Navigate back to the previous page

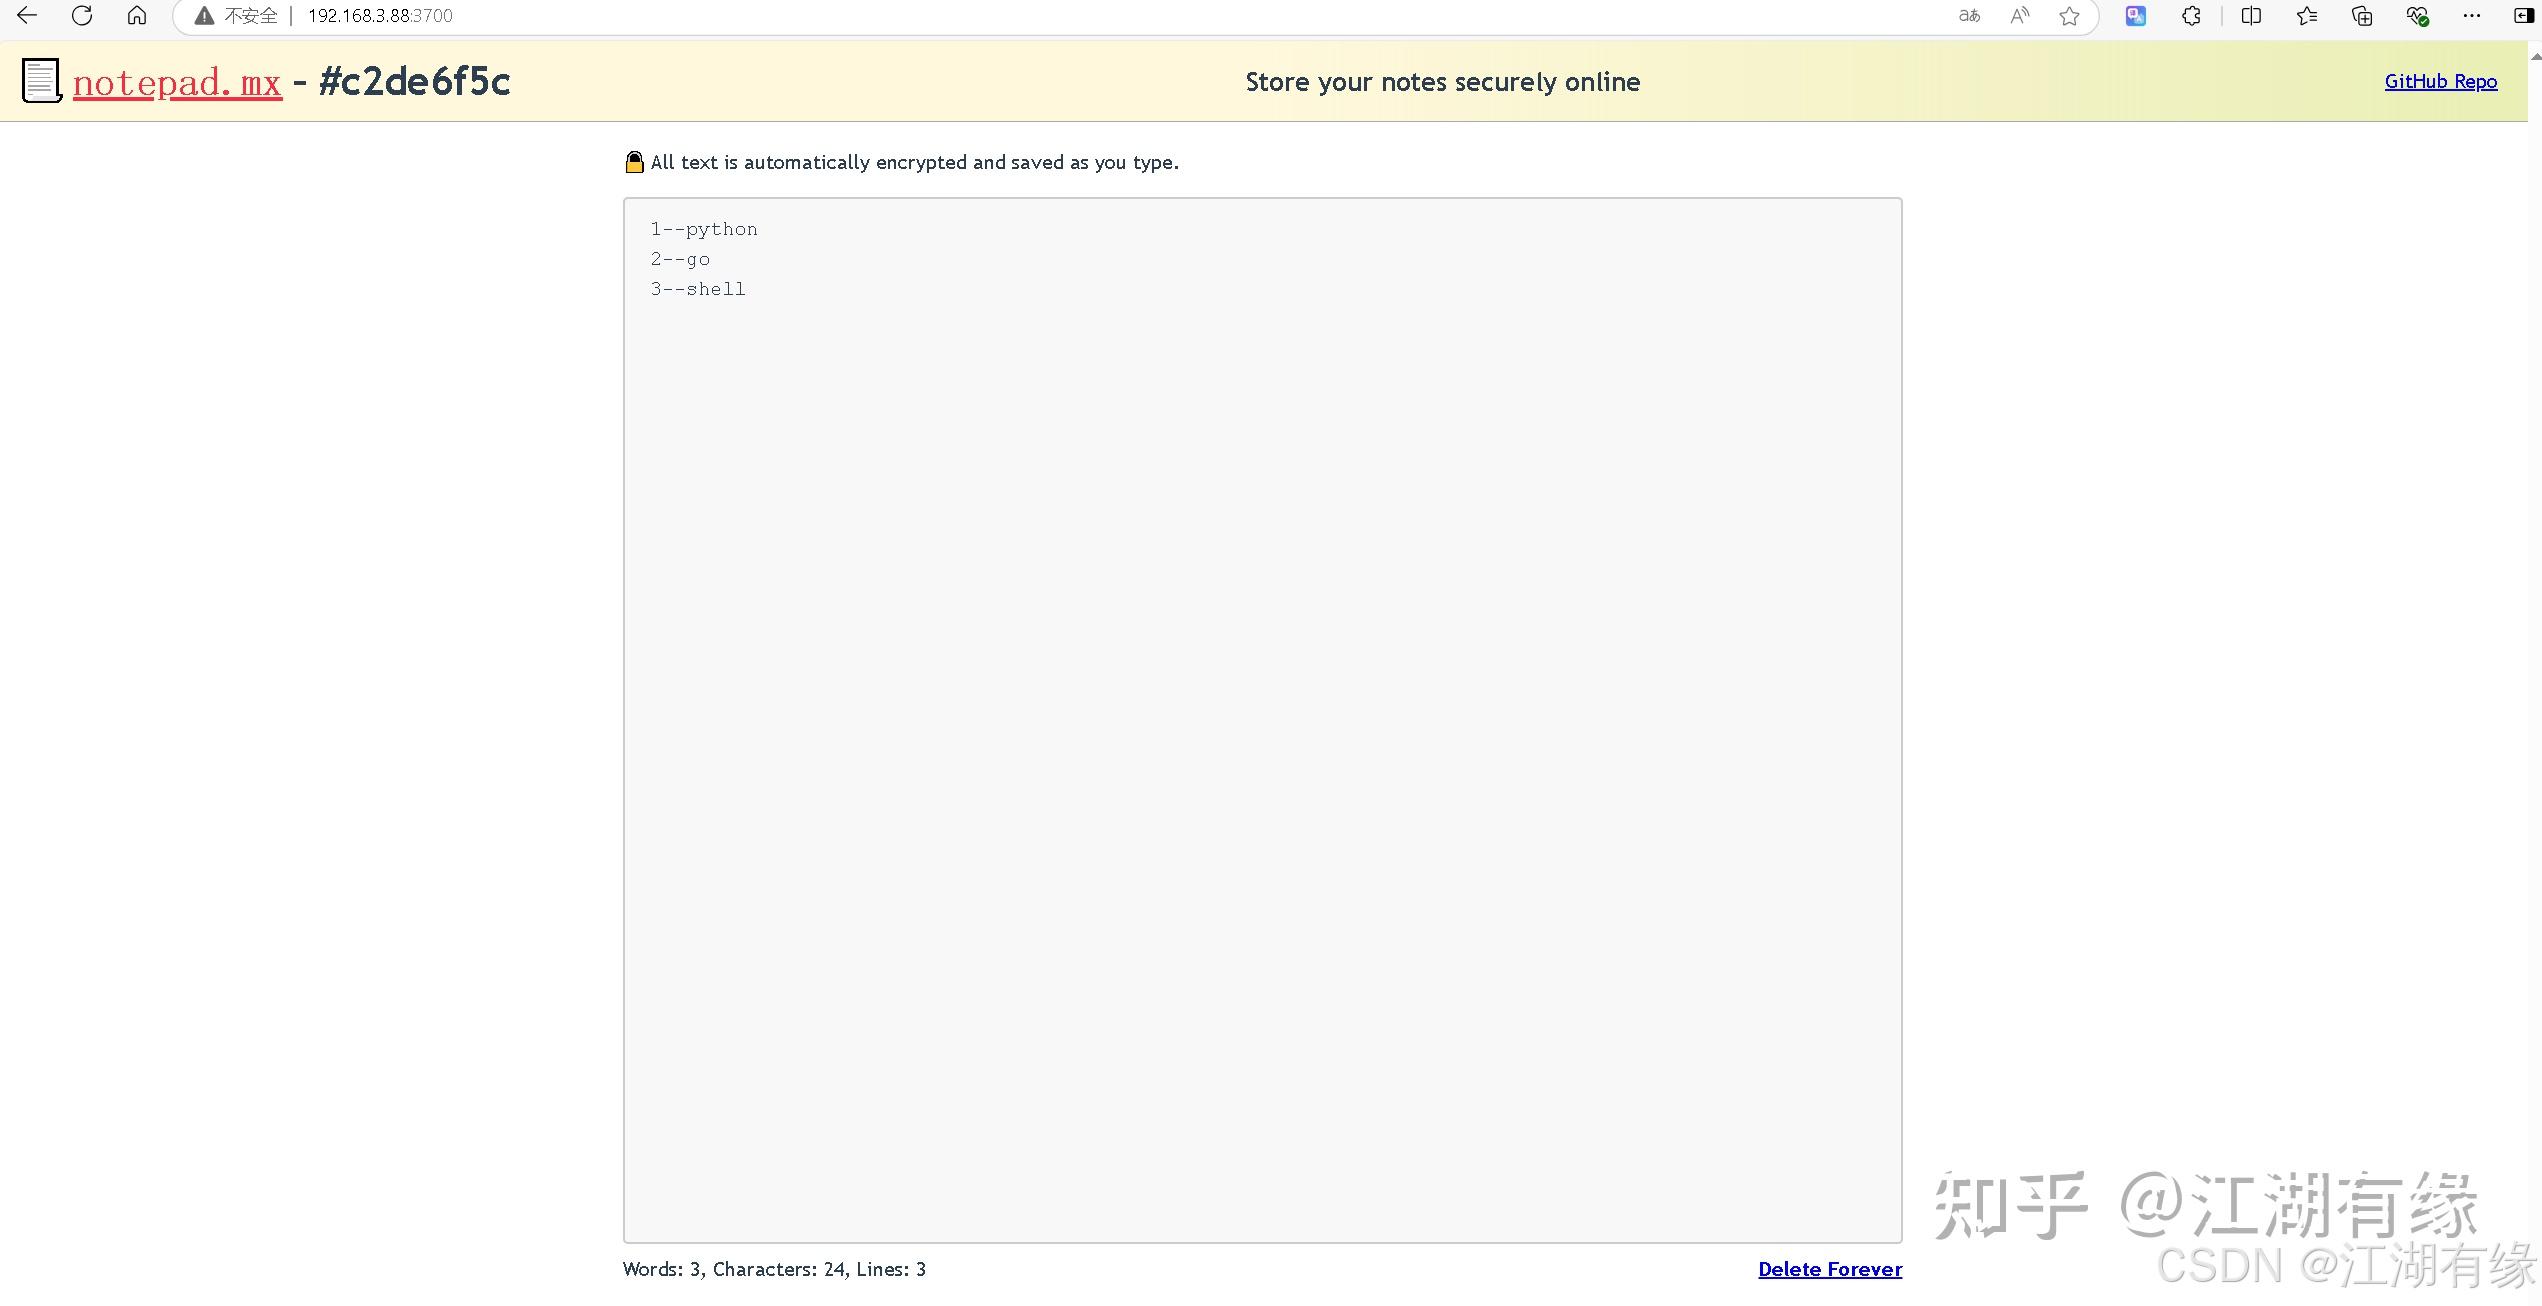click(26, 15)
